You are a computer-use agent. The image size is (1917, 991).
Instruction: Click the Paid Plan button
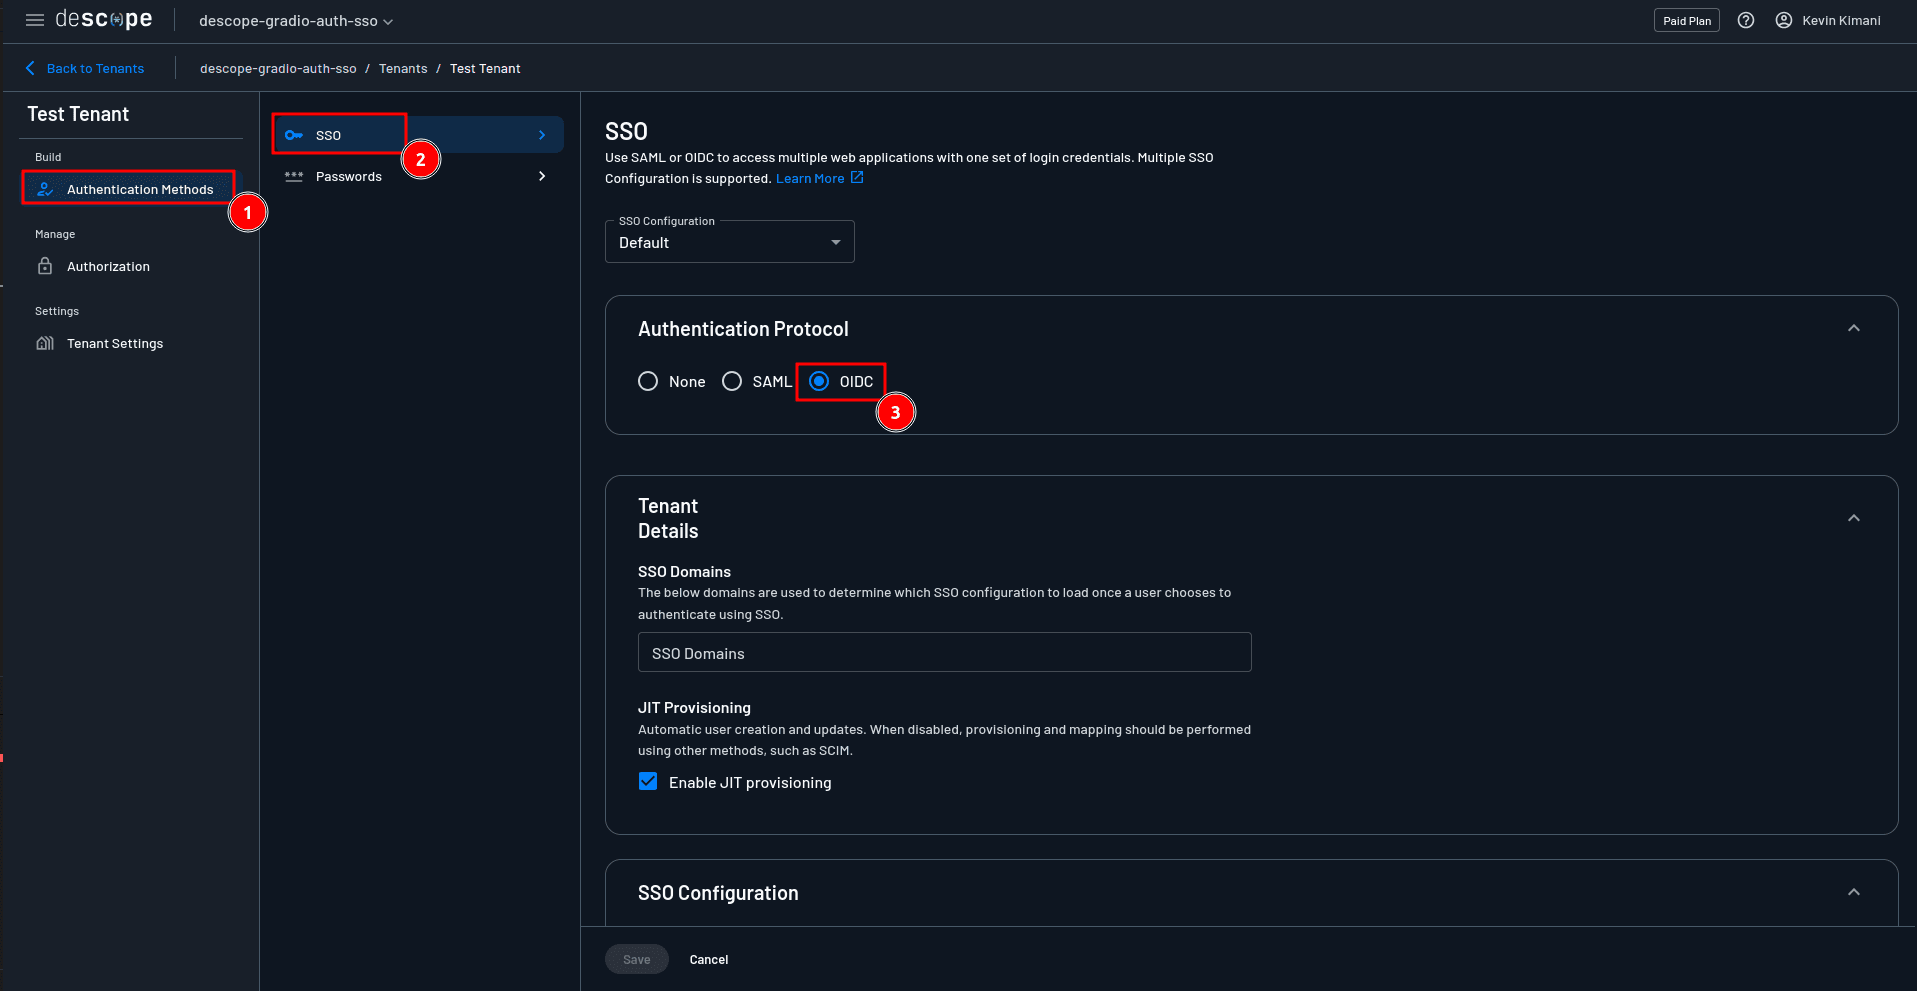pos(1686,20)
